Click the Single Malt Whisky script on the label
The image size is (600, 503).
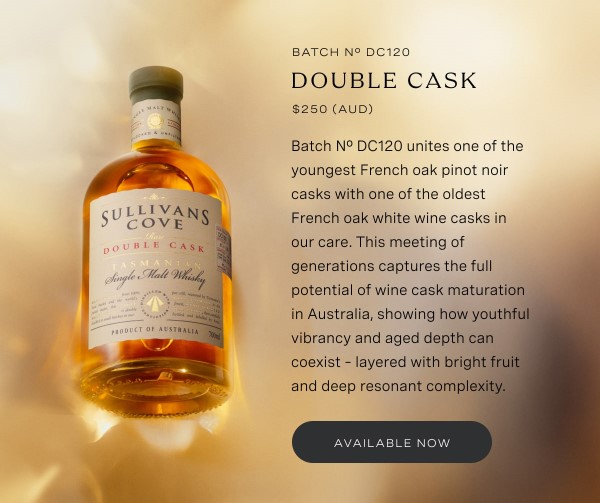pyautogui.click(x=155, y=279)
